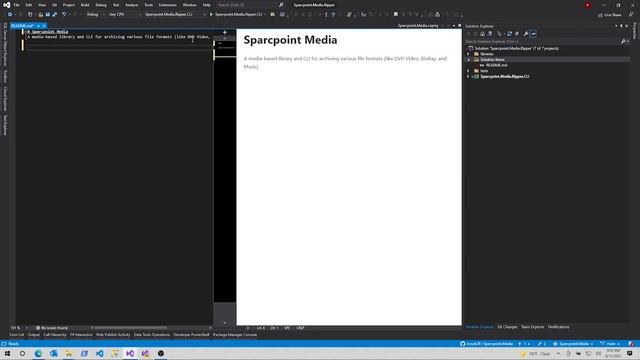Screen dimensions: 640x360
Task: Open the File menu
Action: [16, 5]
